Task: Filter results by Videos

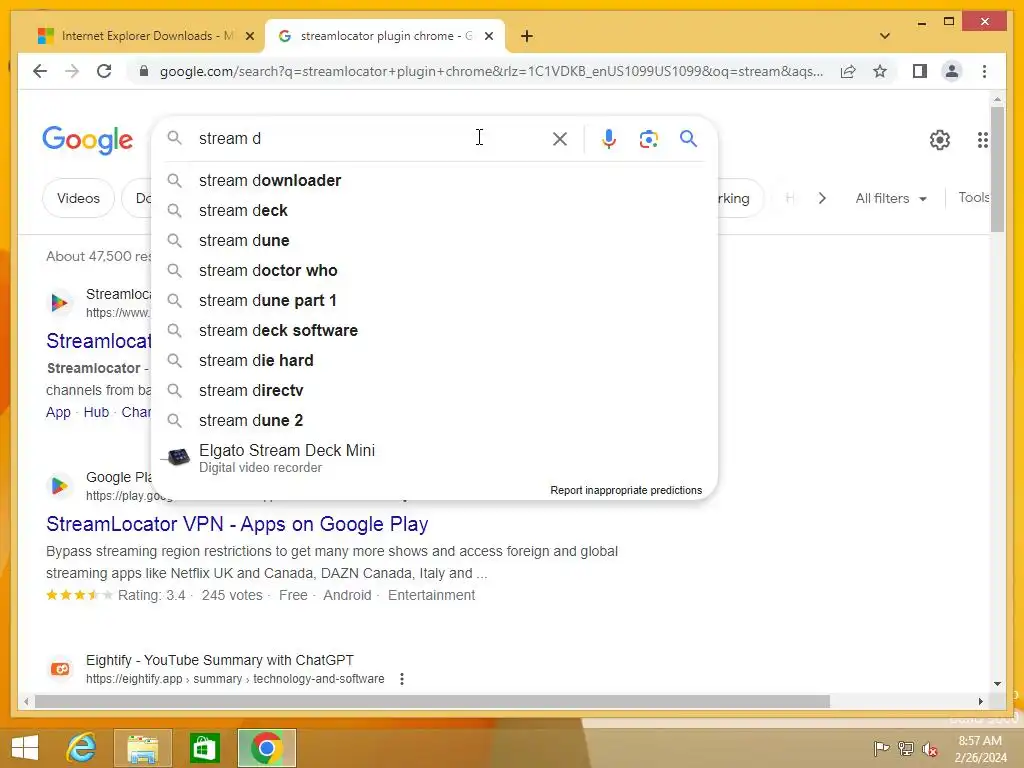Action: pos(78,198)
